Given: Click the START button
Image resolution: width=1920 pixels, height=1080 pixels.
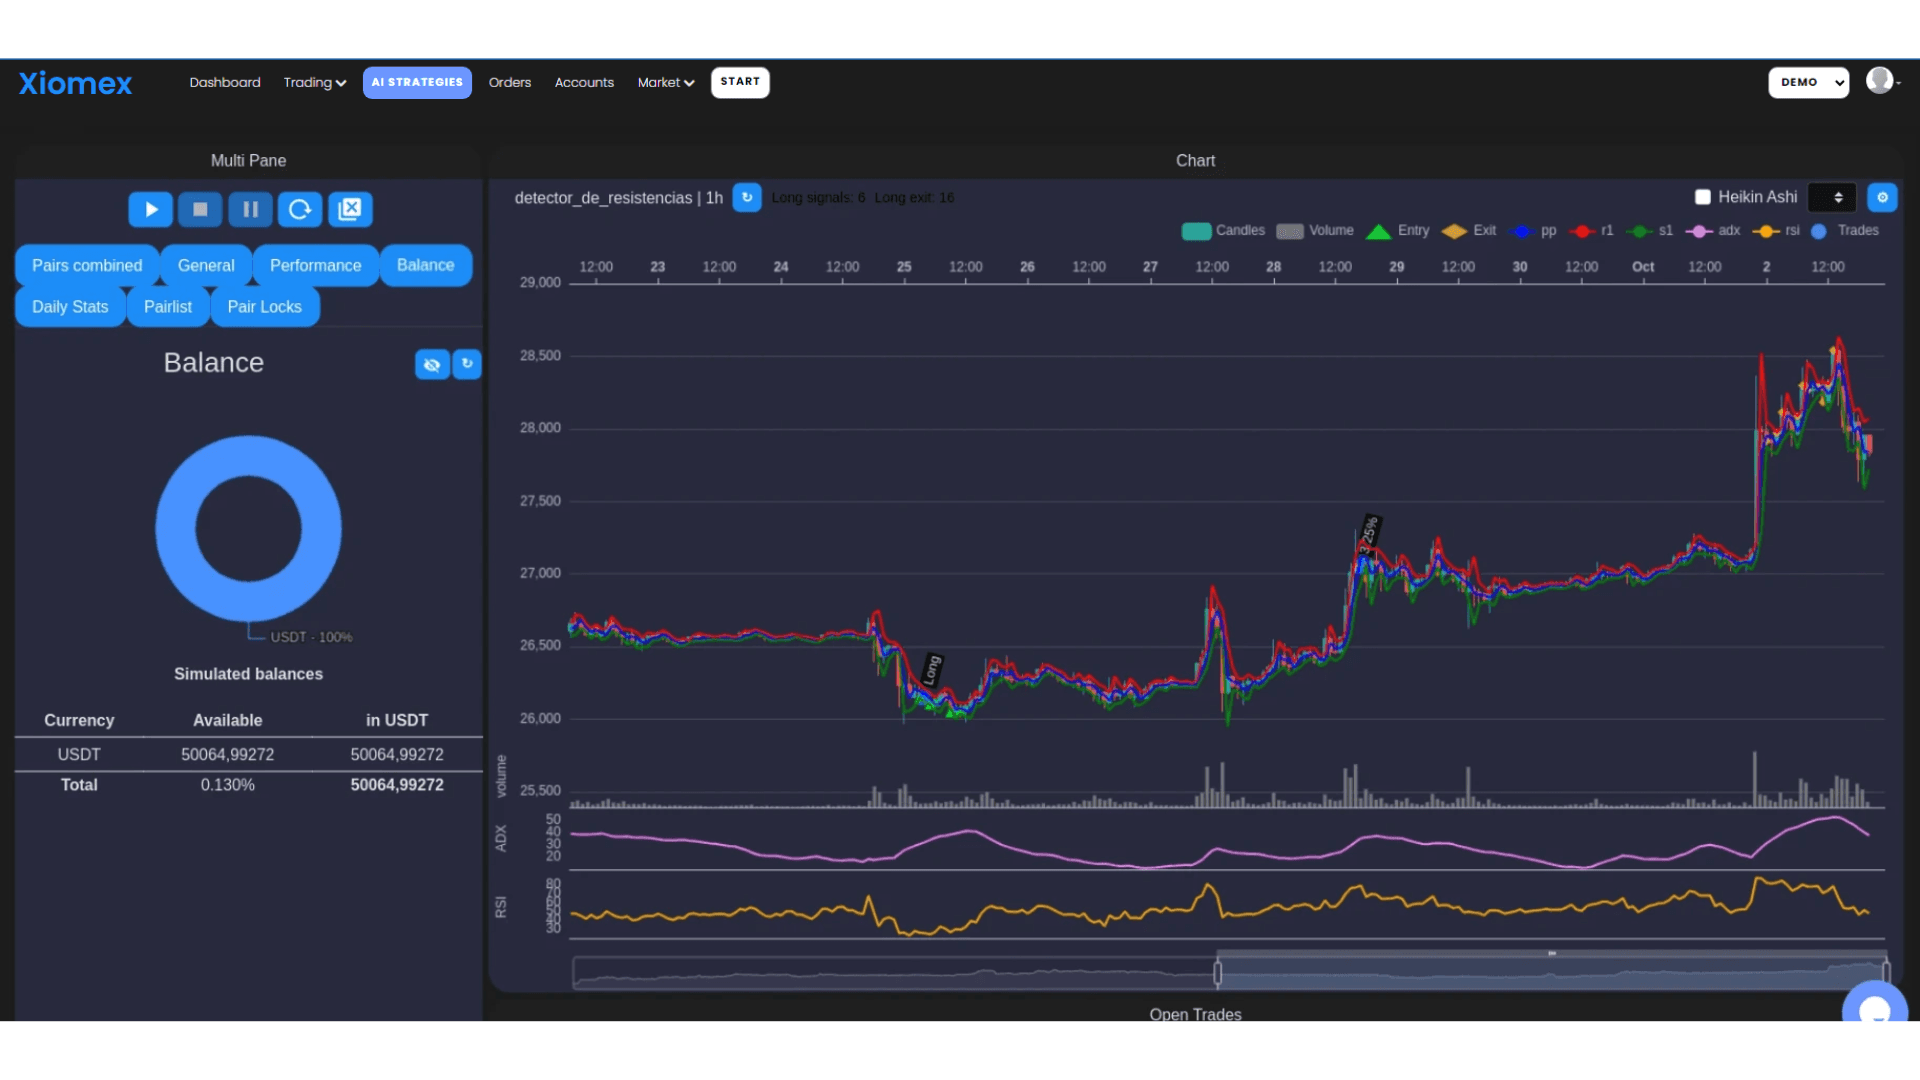Looking at the screenshot, I should (740, 82).
